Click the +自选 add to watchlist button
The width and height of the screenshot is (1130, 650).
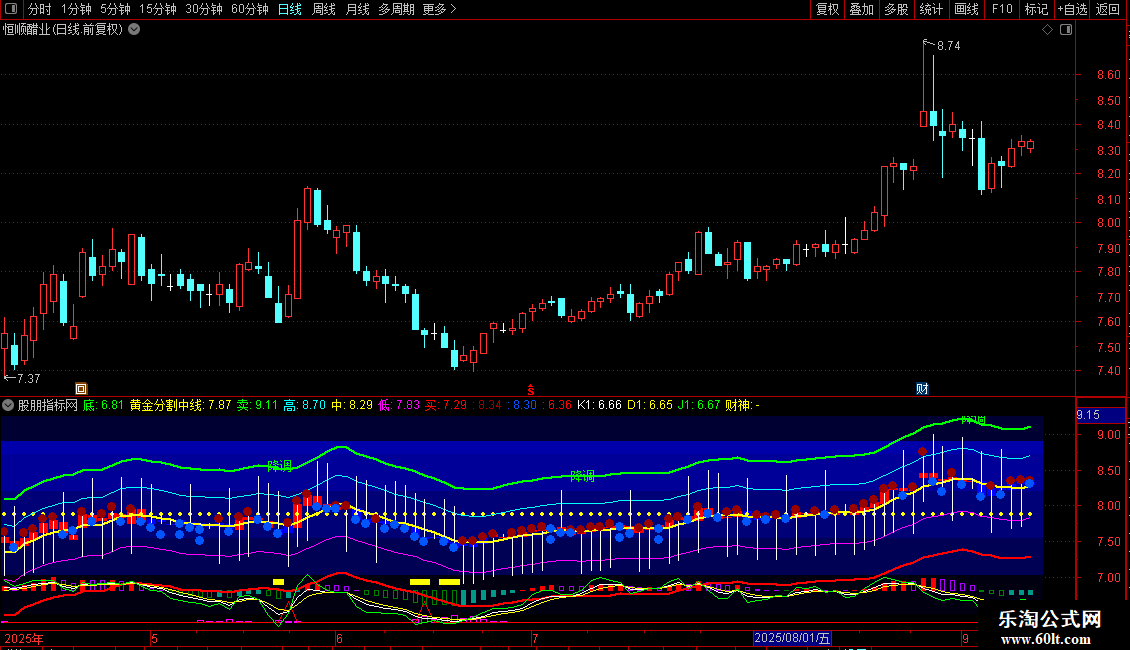[1072, 9]
